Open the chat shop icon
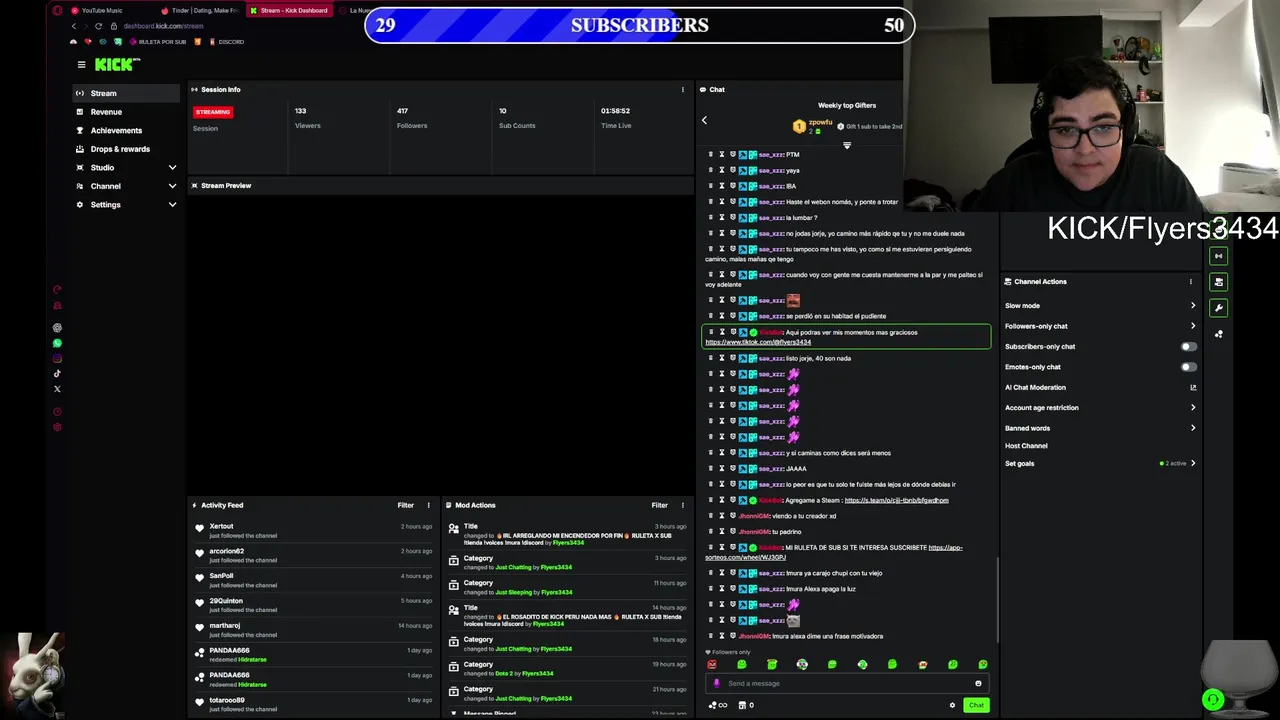1280x720 pixels. [745, 705]
